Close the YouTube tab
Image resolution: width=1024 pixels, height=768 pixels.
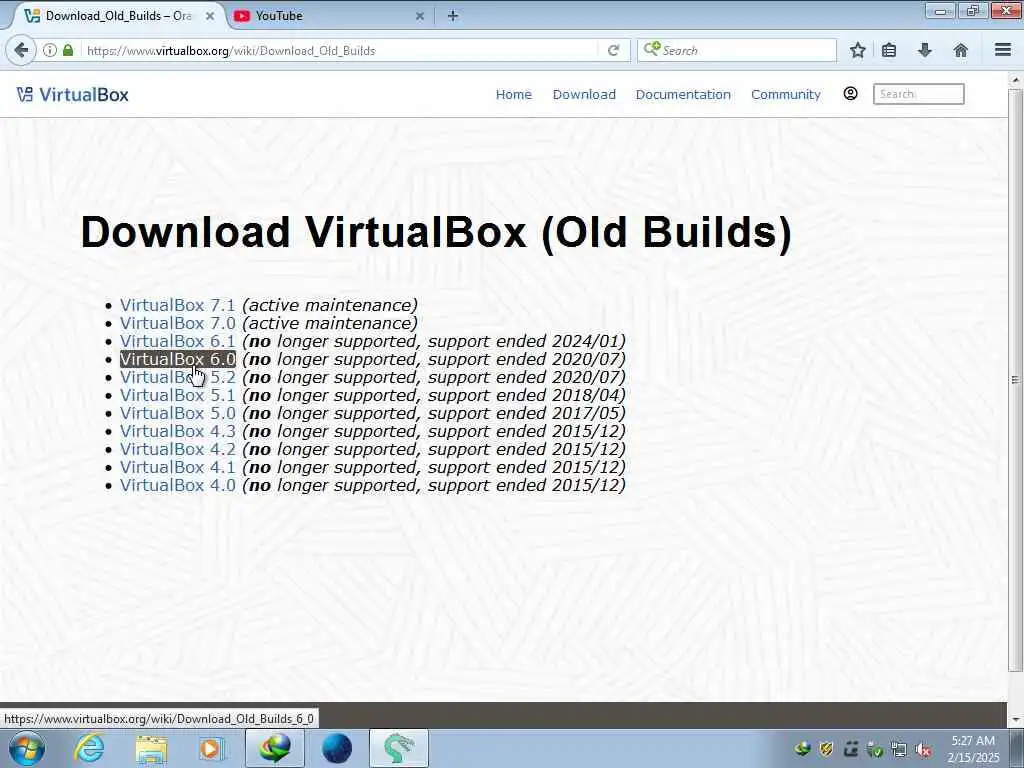click(420, 16)
